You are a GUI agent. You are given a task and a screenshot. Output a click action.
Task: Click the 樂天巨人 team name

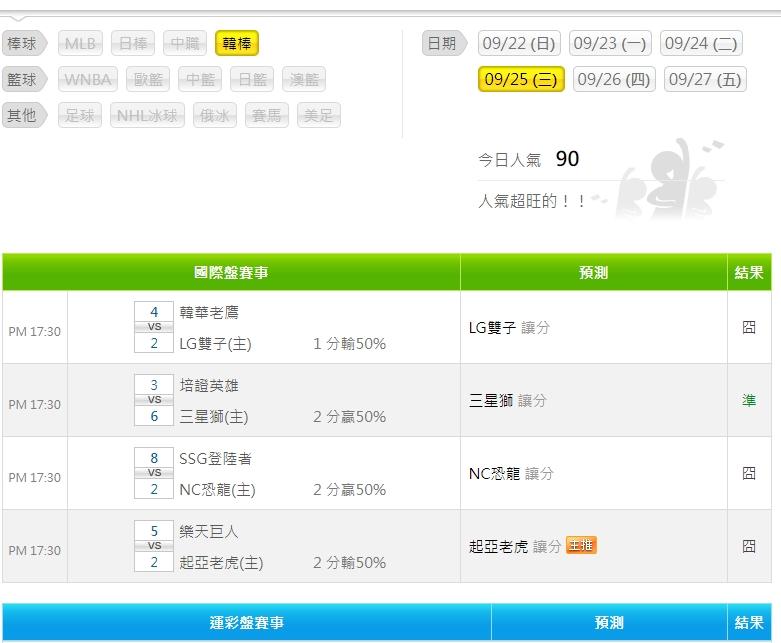(x=209, y=531)
